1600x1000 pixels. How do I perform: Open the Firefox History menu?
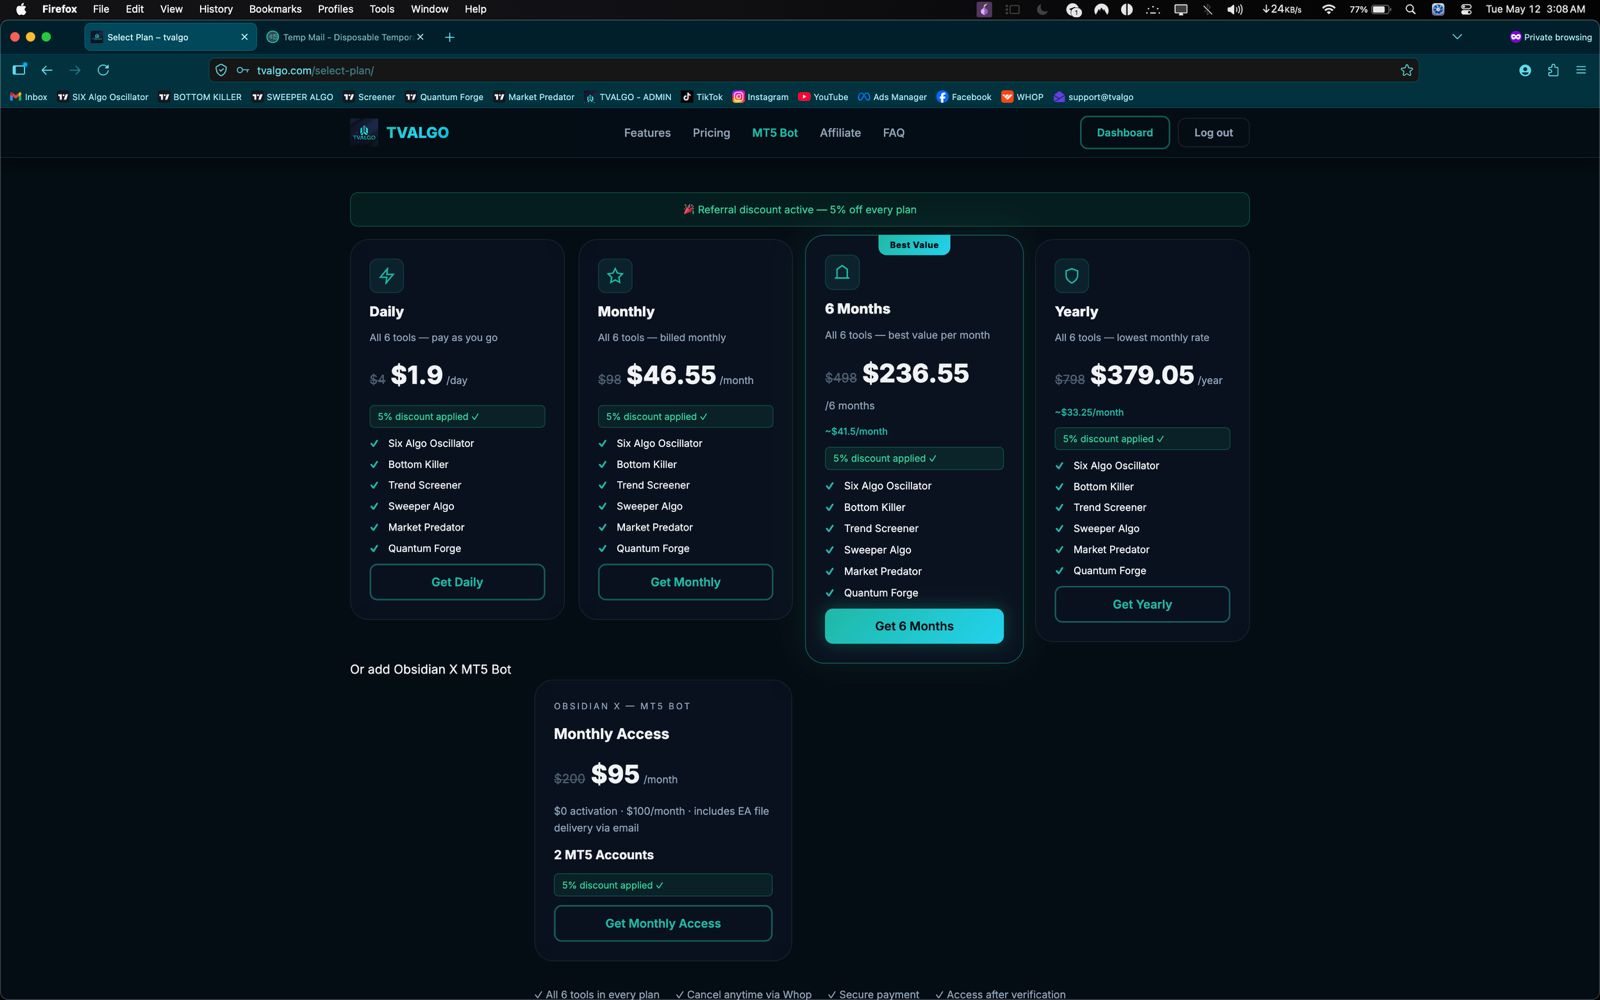(216, 9)
